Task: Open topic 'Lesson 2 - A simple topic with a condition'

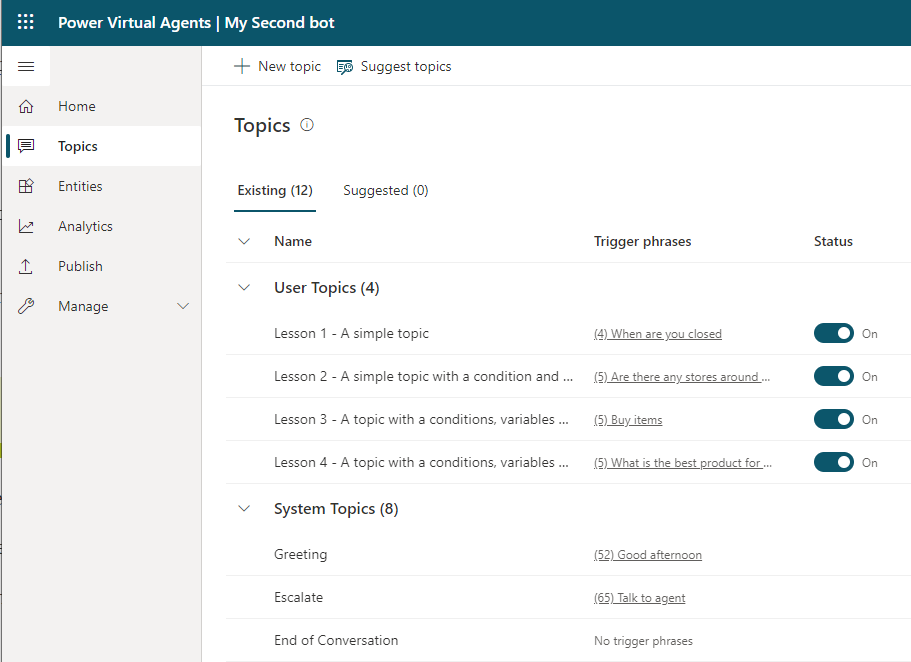Action: 424,377
